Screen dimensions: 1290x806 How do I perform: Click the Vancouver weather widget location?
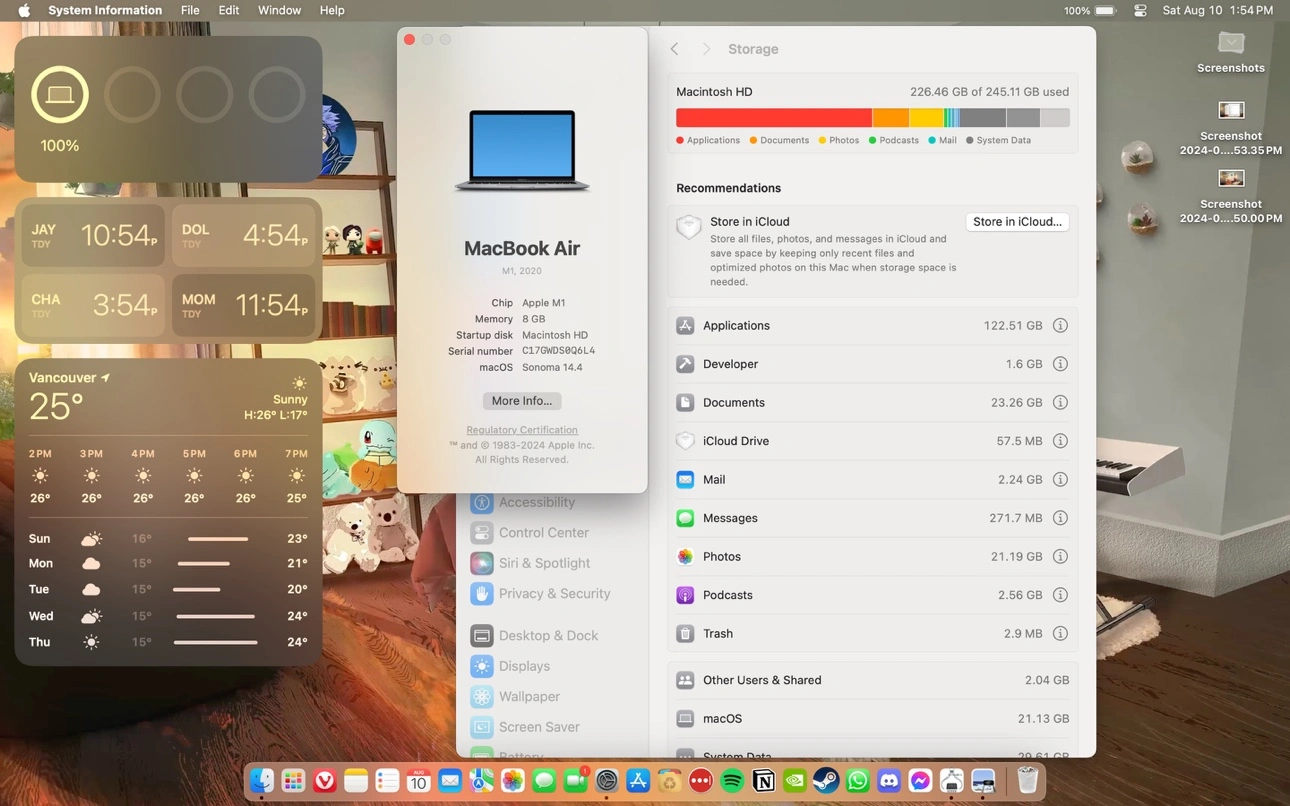click(x=69, y=378)
